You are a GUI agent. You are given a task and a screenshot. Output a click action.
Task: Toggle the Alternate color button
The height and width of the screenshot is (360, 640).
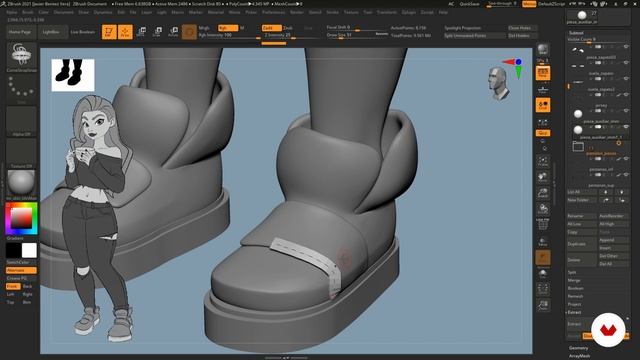click(21, 270)
